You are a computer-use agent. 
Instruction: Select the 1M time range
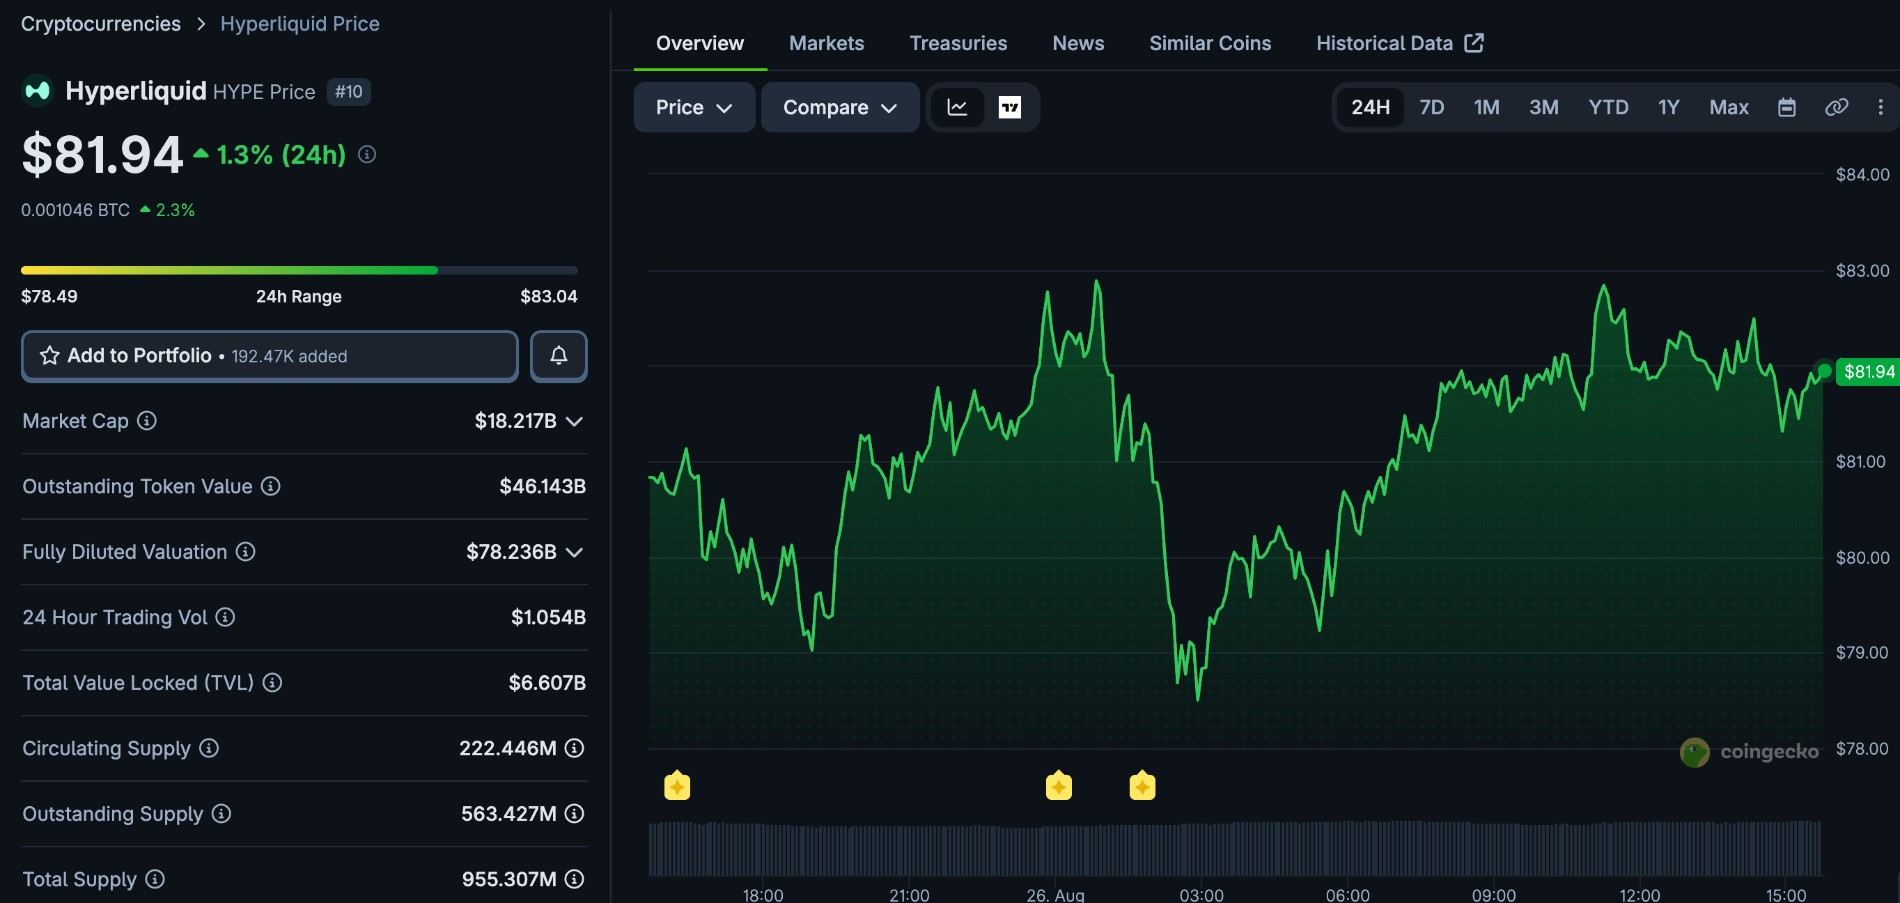tap(1487, 107)
